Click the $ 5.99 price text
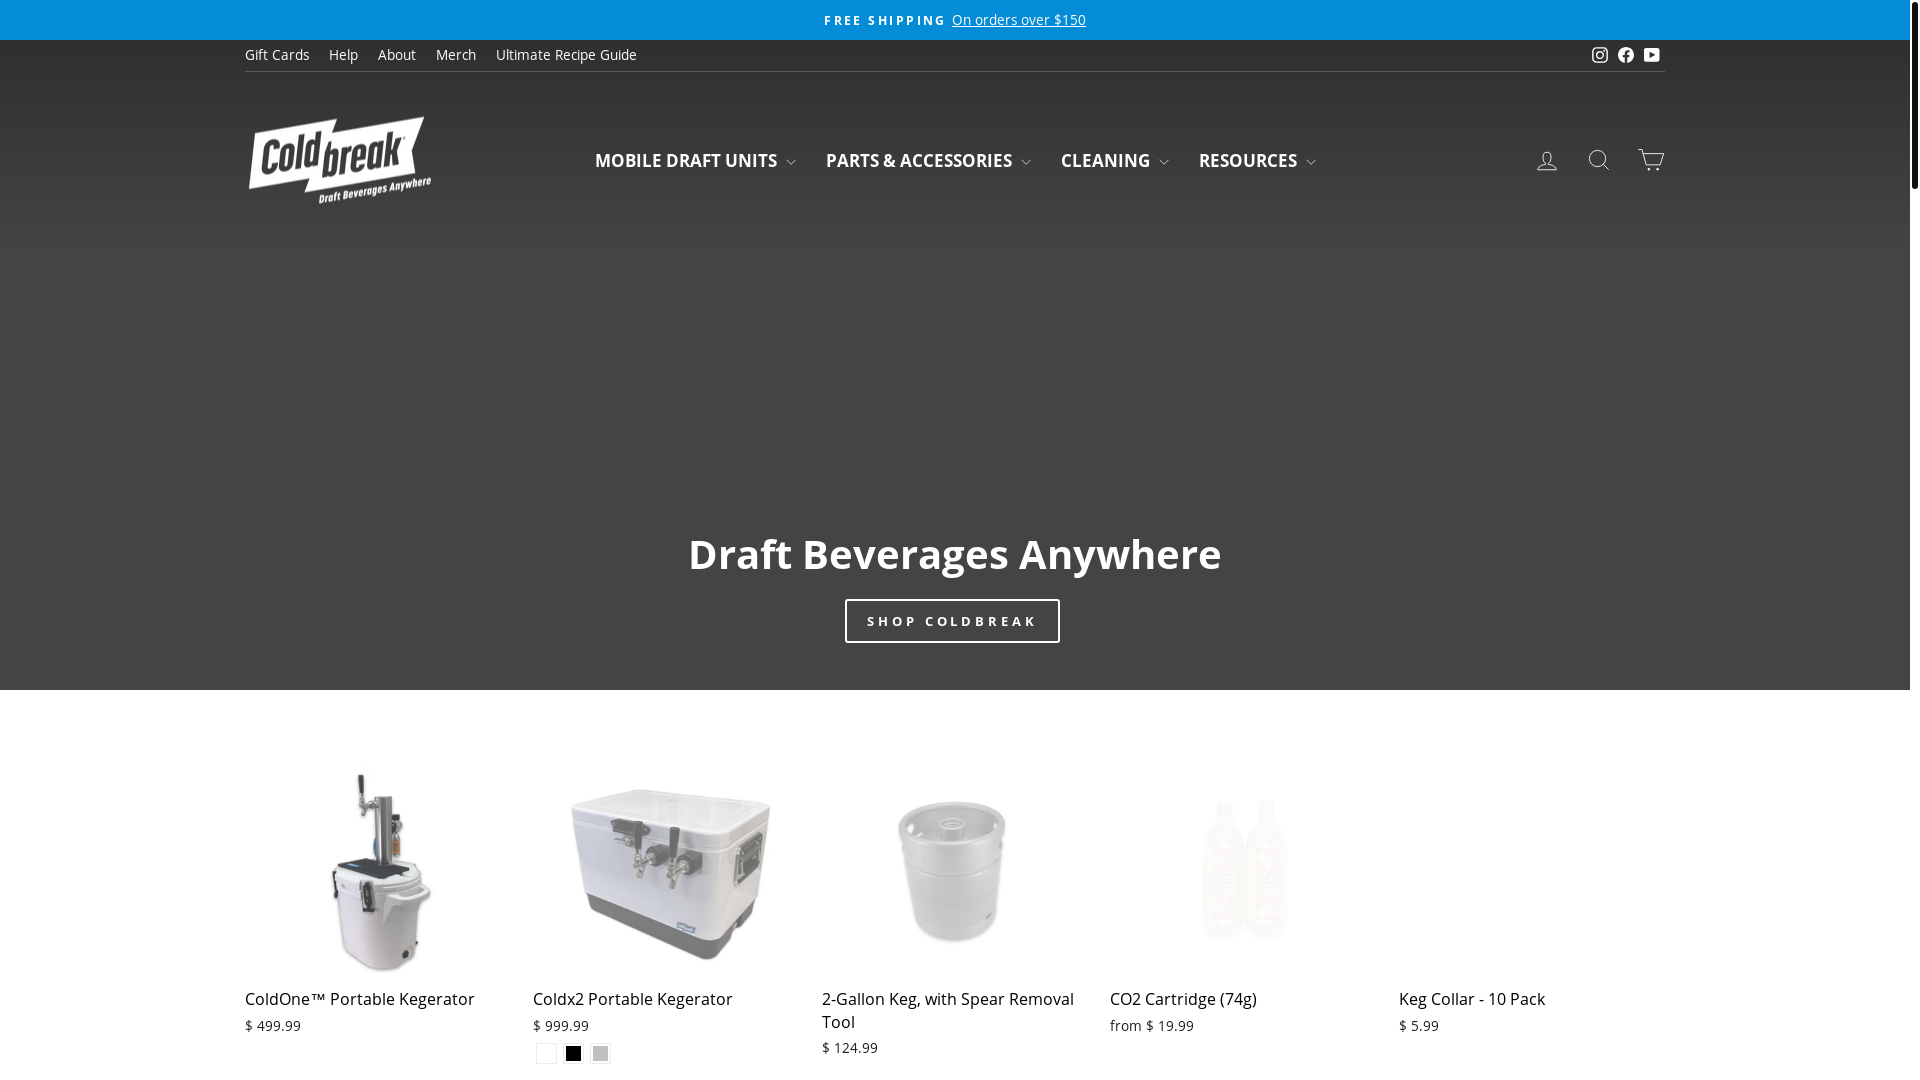1920x1080 pixels. pos(1419,1026)
